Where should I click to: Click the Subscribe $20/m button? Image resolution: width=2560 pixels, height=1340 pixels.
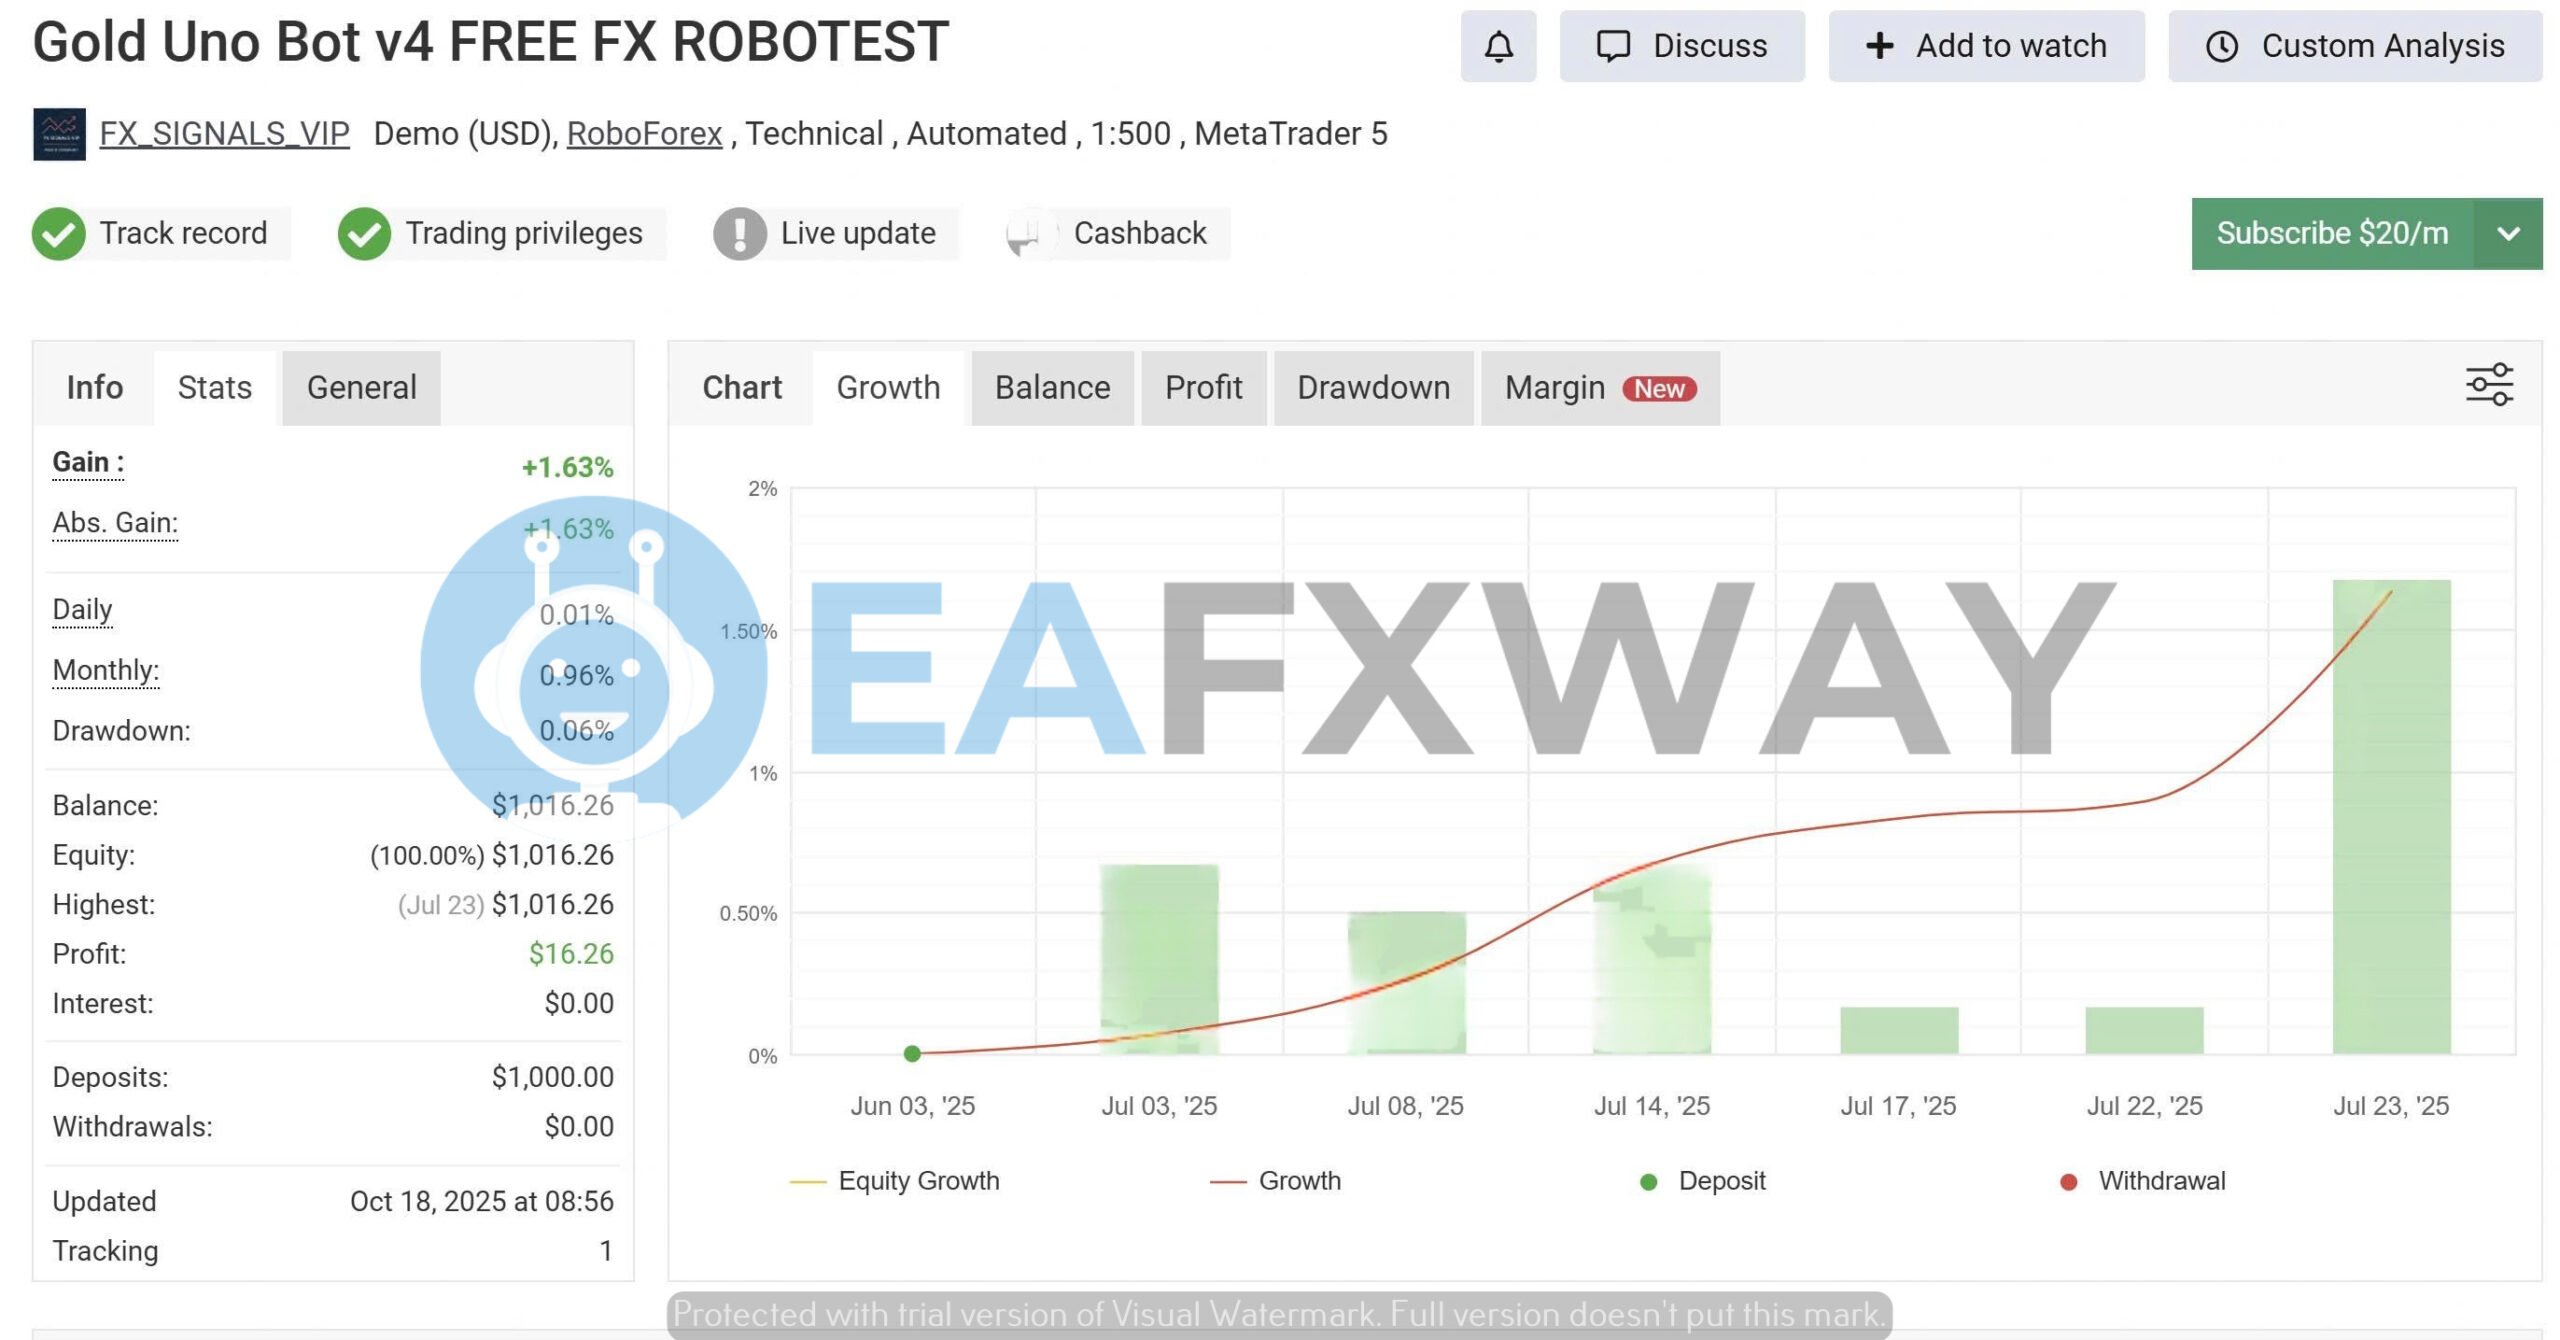pyautogui.click(x=2332, y=233)
